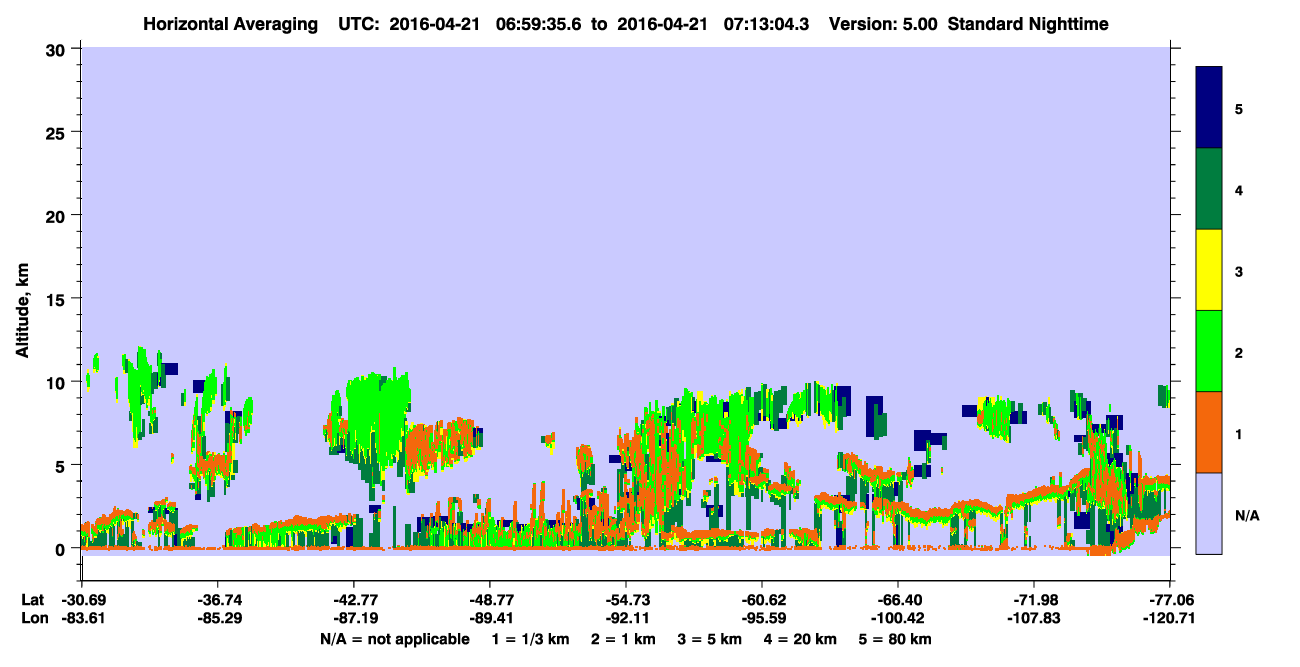Click longitude value -92.11
The width and height of the screenshot is (1300, 667).
[626, 618]
